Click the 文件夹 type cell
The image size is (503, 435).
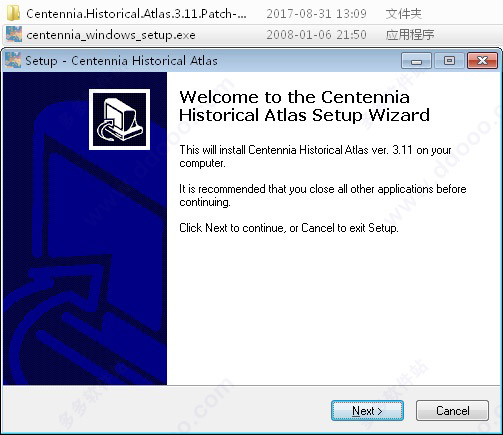point(403,14)
